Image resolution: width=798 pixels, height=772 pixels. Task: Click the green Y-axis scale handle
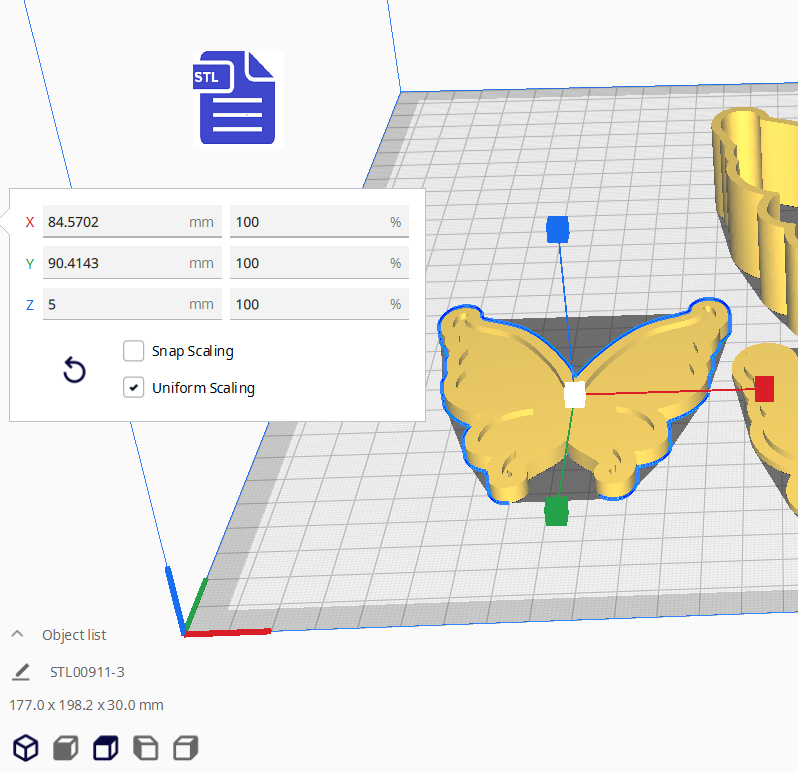[x=556, y=512]
